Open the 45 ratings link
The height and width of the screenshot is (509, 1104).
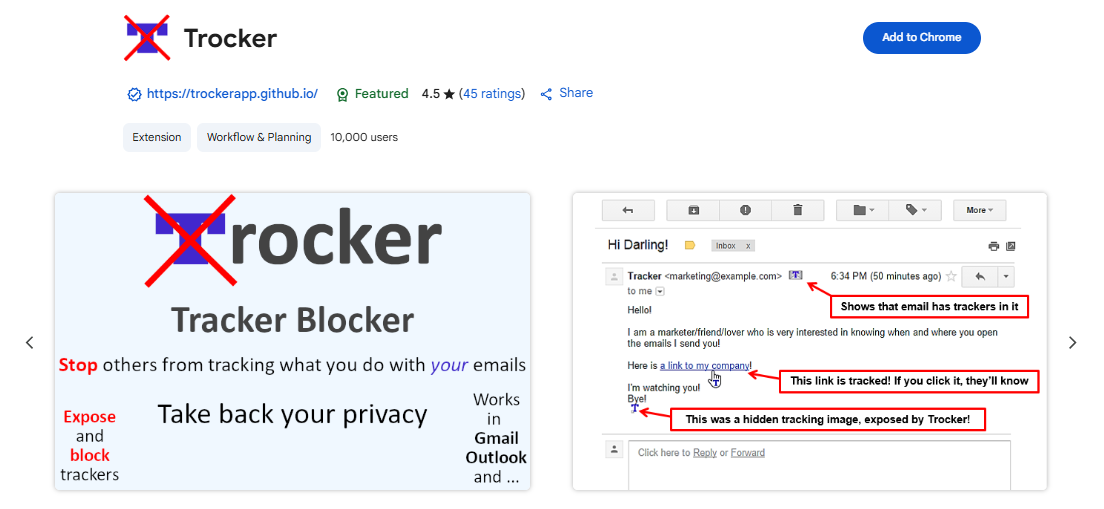coord(491,94)
